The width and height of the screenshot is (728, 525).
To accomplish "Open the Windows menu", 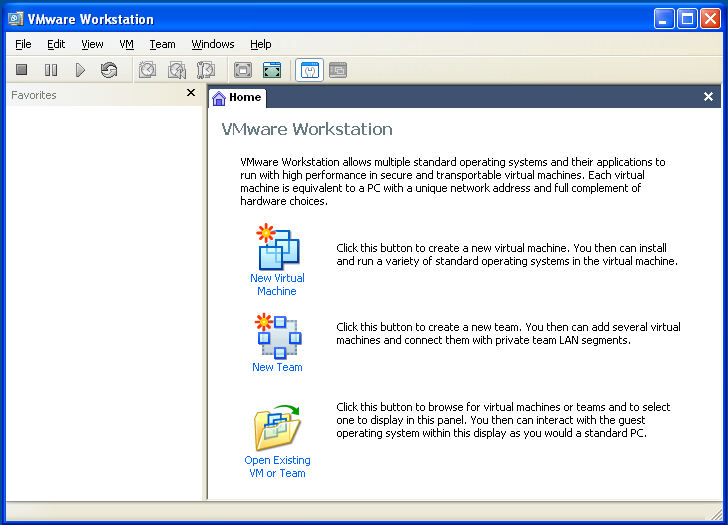I will 213,45.
